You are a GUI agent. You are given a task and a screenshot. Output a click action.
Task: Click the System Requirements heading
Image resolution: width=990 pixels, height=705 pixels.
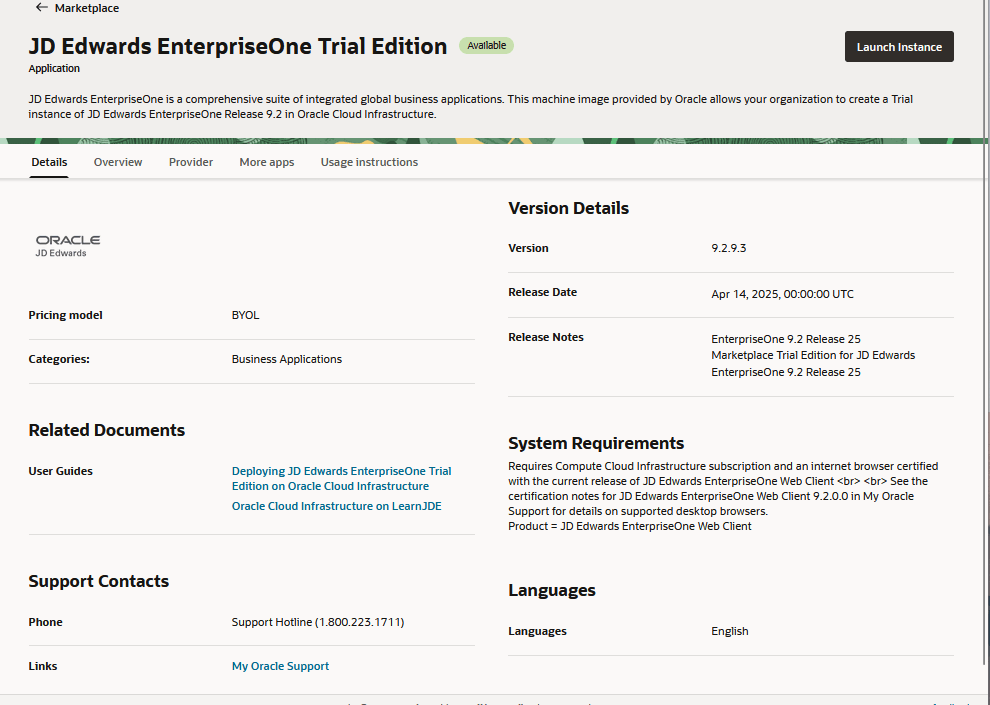(596, 443)
